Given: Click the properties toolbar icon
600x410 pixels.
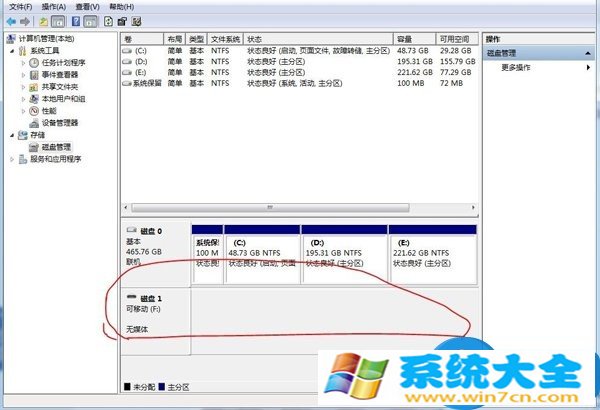Looking at the screenshot, I should pos(122,21).
